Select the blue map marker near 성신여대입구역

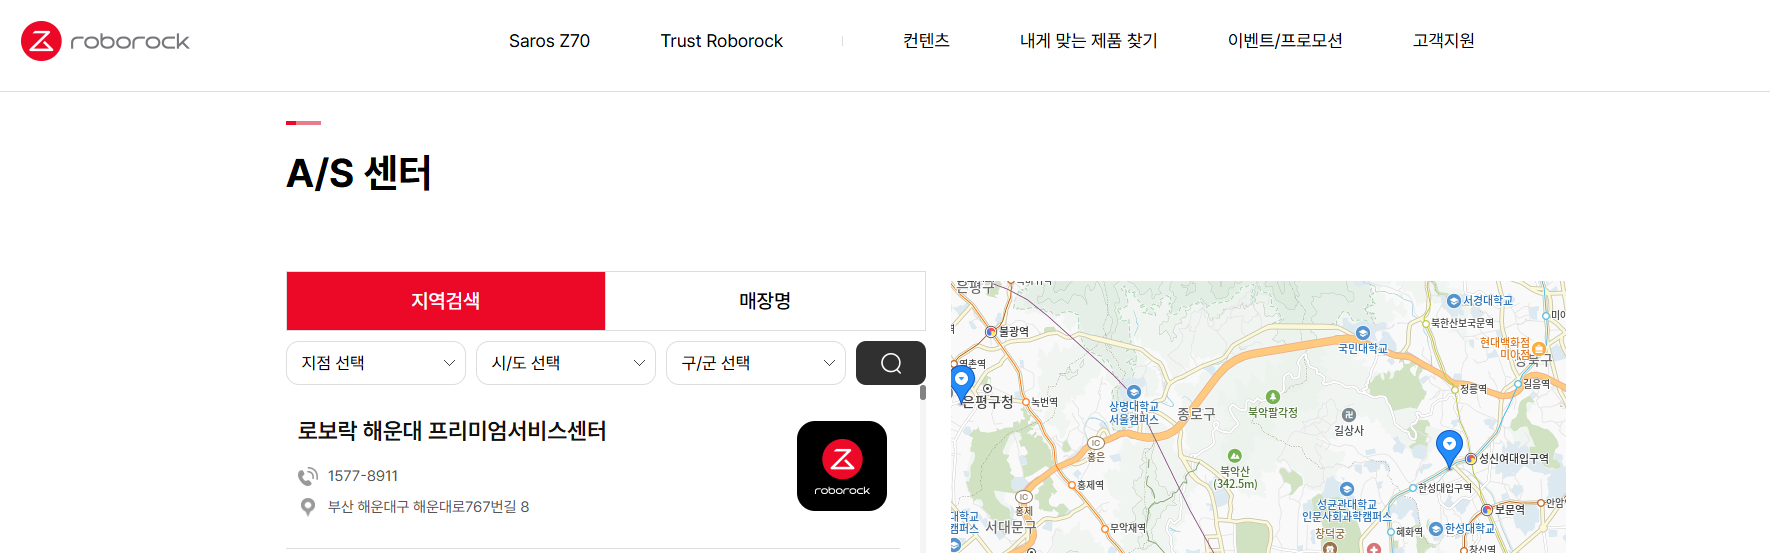[1449, 448]
